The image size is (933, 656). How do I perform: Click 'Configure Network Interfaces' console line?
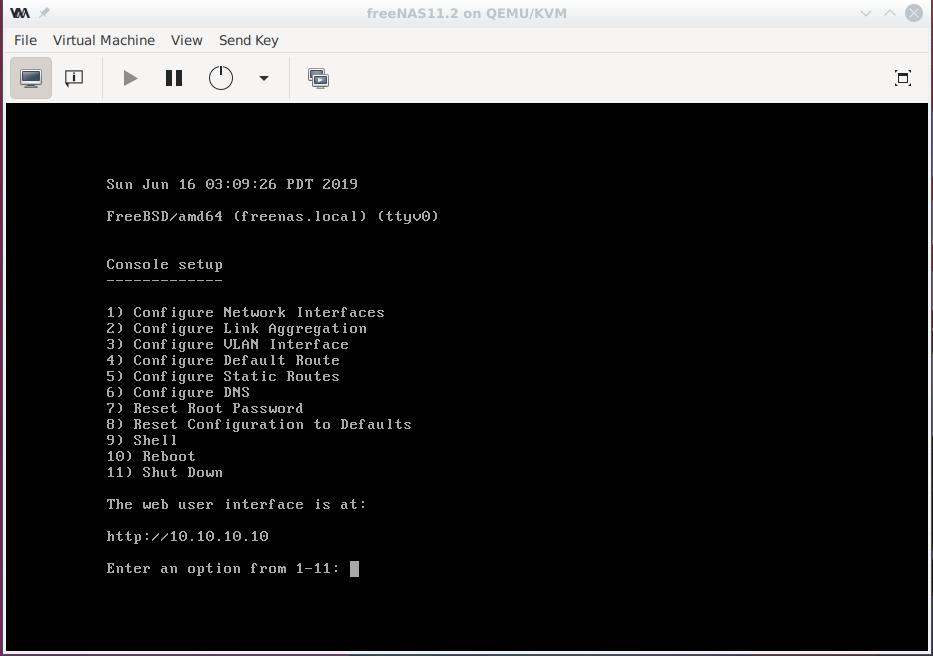point(245,313)
